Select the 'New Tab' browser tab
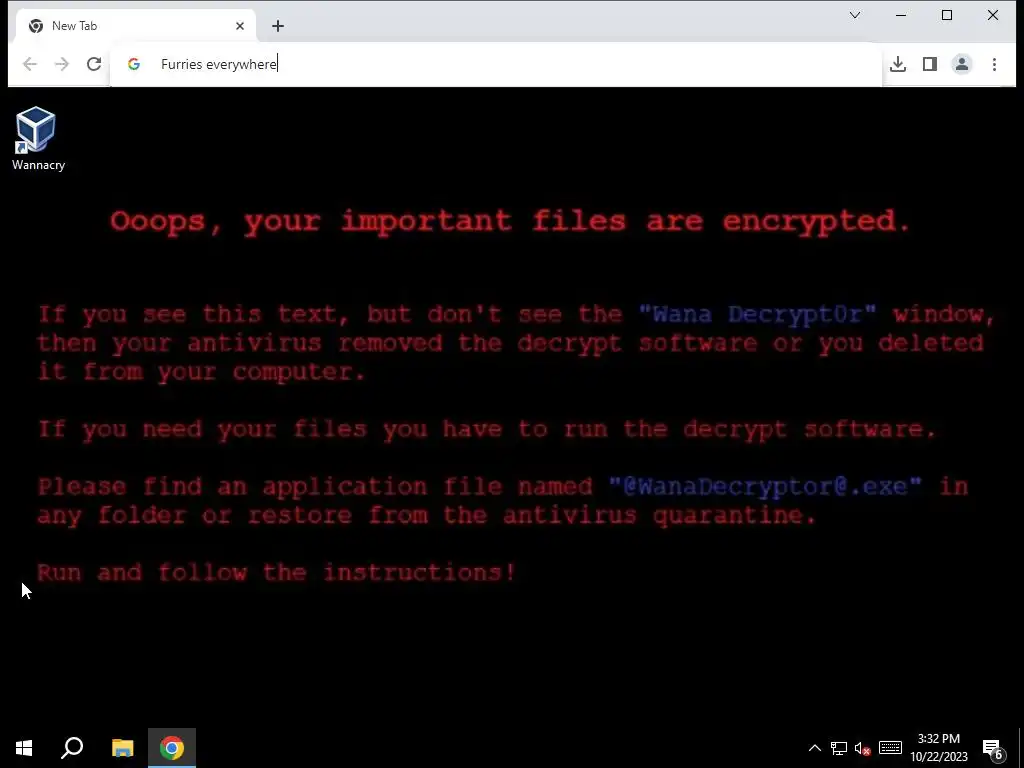 pyautogui.click(x=135, y=26)
